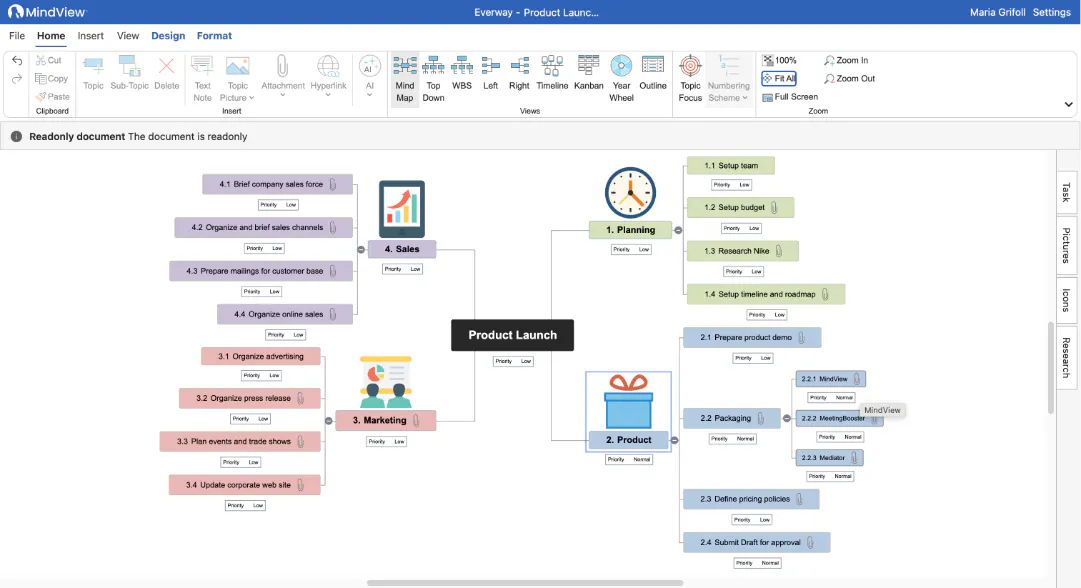This screenshot has height=588, width=1081.
Task: Switch to Top Down view
Action: (x=433, y=79)
